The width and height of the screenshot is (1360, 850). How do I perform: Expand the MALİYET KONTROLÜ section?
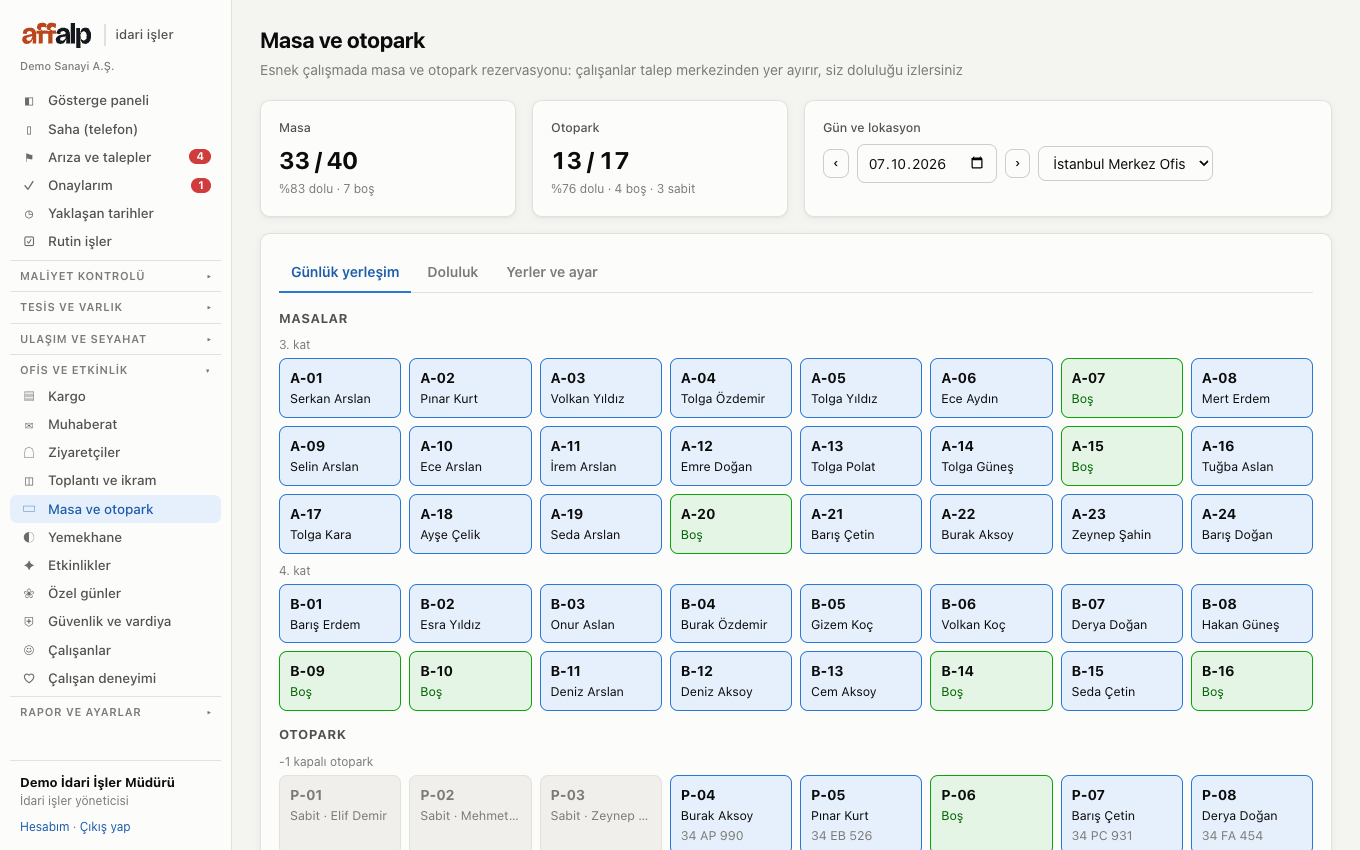[x=116, y=276]
